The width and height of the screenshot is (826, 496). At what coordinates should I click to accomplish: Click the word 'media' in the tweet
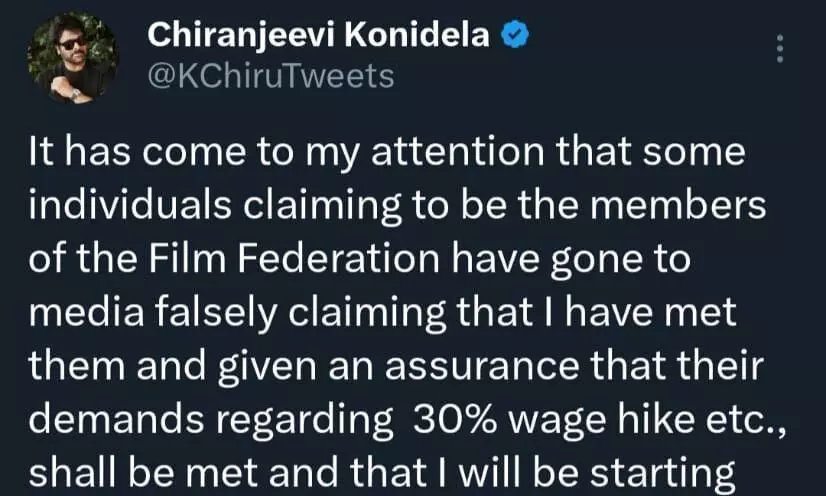click(86, 313)
